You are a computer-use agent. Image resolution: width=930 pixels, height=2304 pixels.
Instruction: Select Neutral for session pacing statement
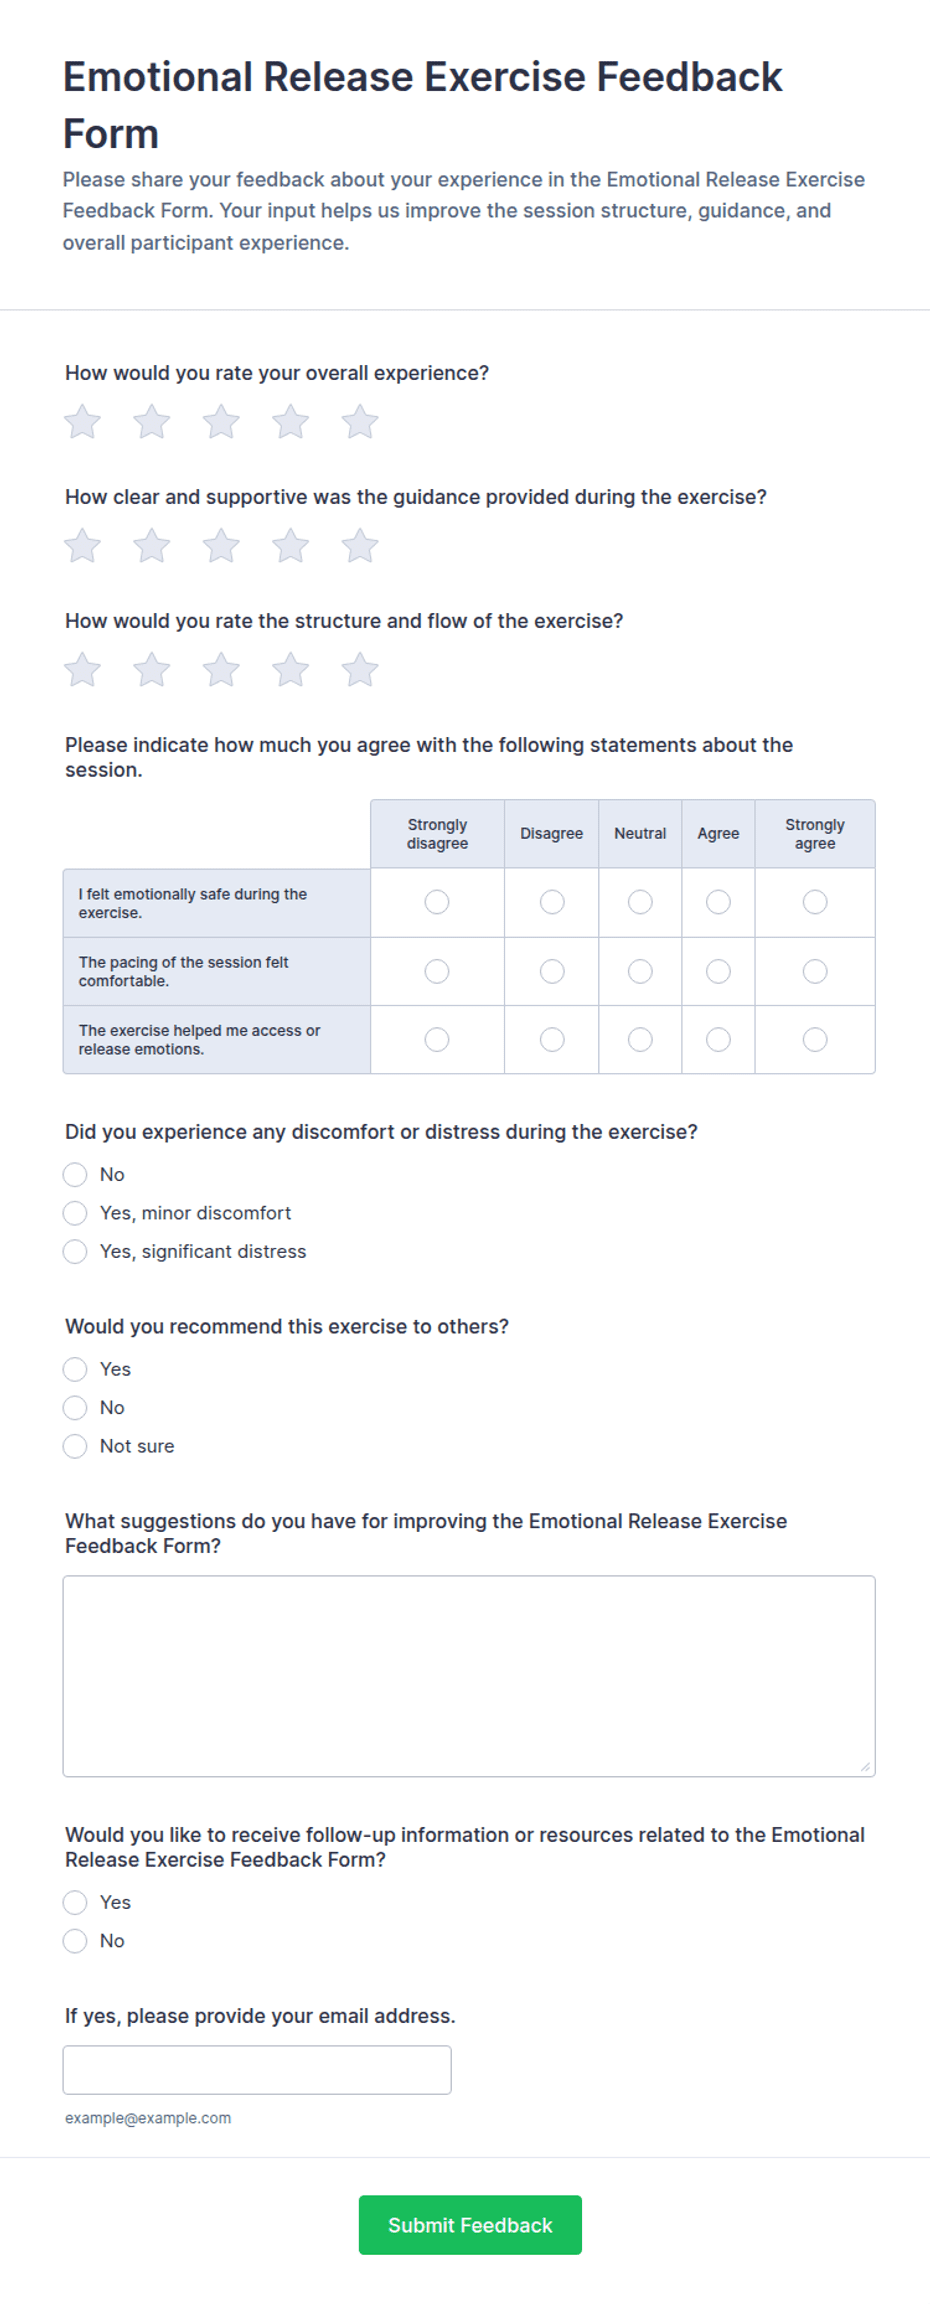pos(640,971)
